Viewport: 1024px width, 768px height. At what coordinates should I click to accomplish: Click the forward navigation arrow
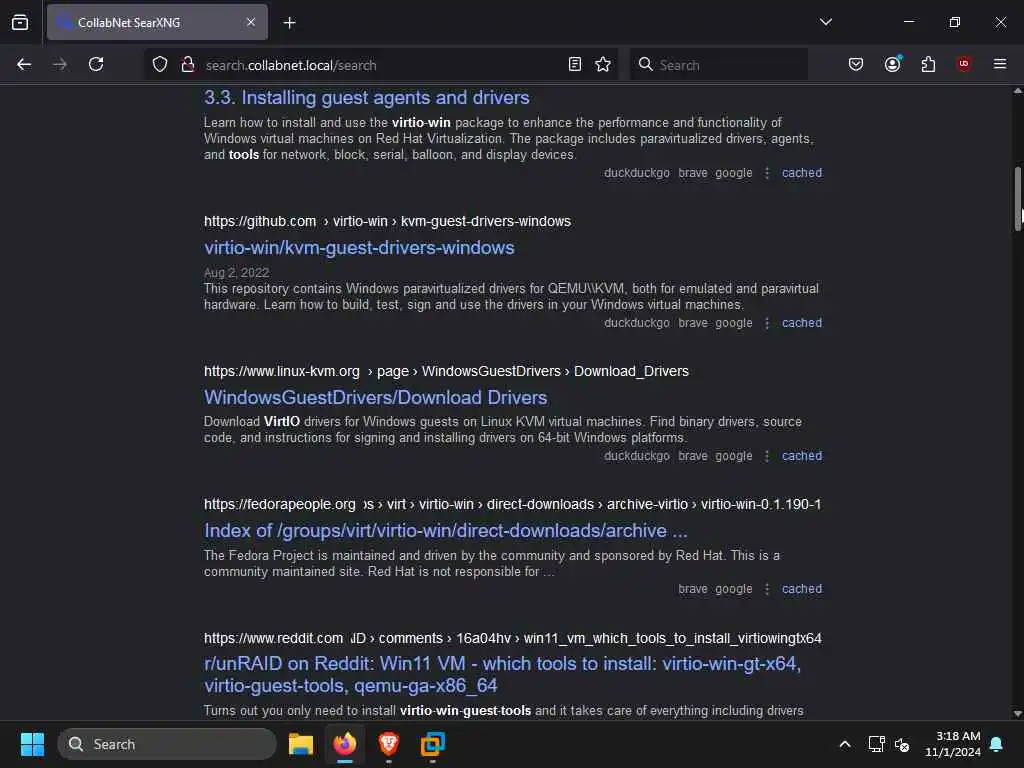click(x=59, y=64)
